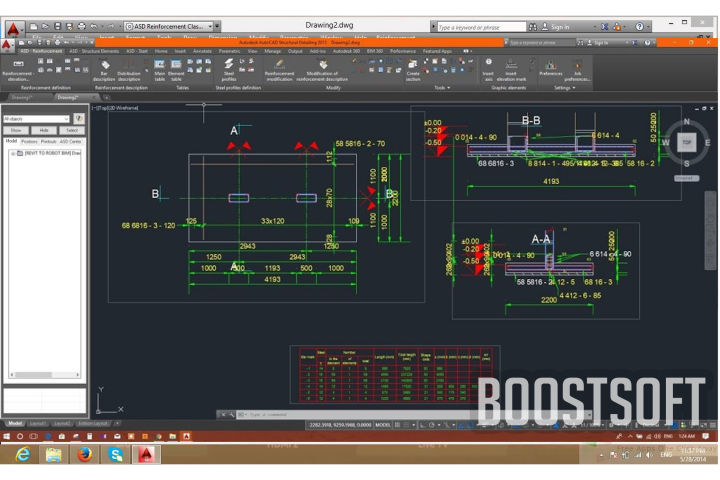
Task: Select the Featured Apps ribbon tab
Action: pos(437,51)
